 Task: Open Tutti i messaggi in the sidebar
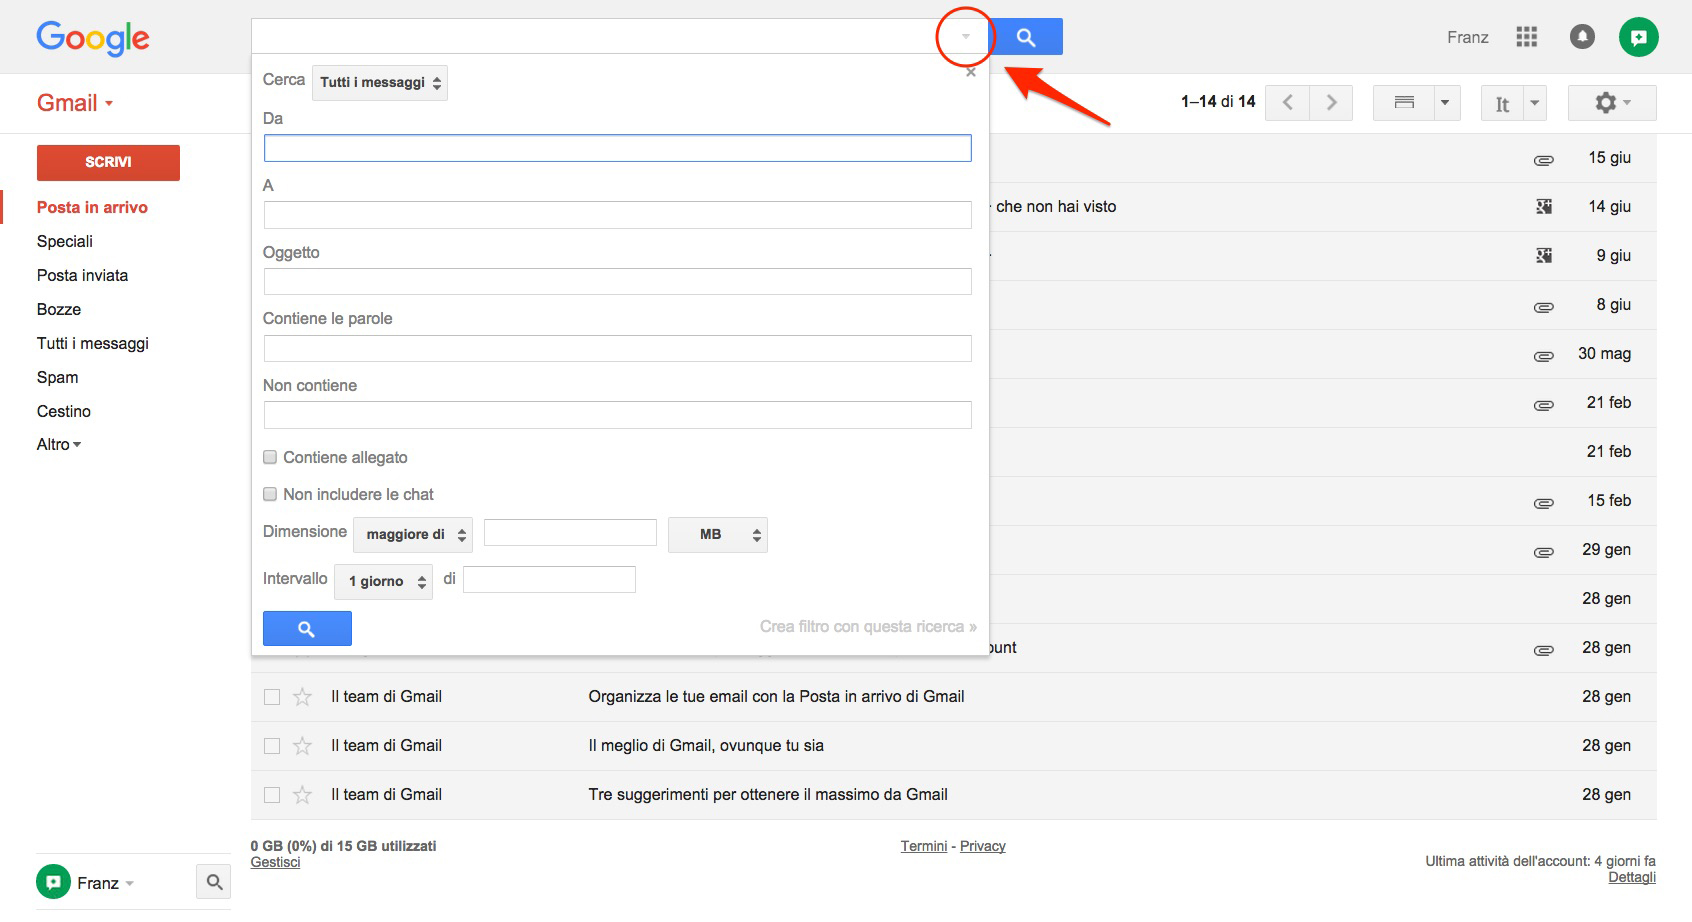click(93, 343)
